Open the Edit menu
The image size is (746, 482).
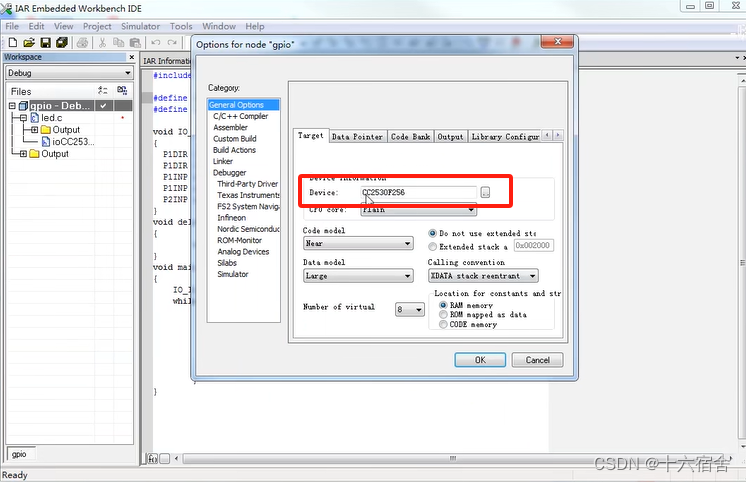pyautogui.click(x=37, y=26)
